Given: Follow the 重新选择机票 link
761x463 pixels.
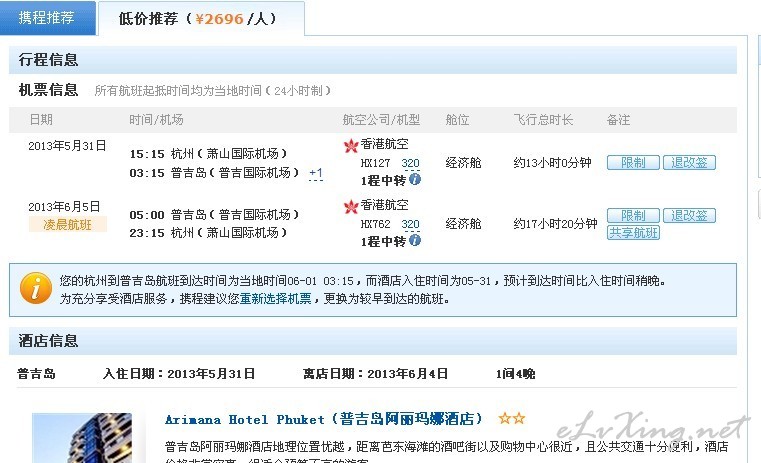Looking at the screenshot, I should [x=275, y=298].
